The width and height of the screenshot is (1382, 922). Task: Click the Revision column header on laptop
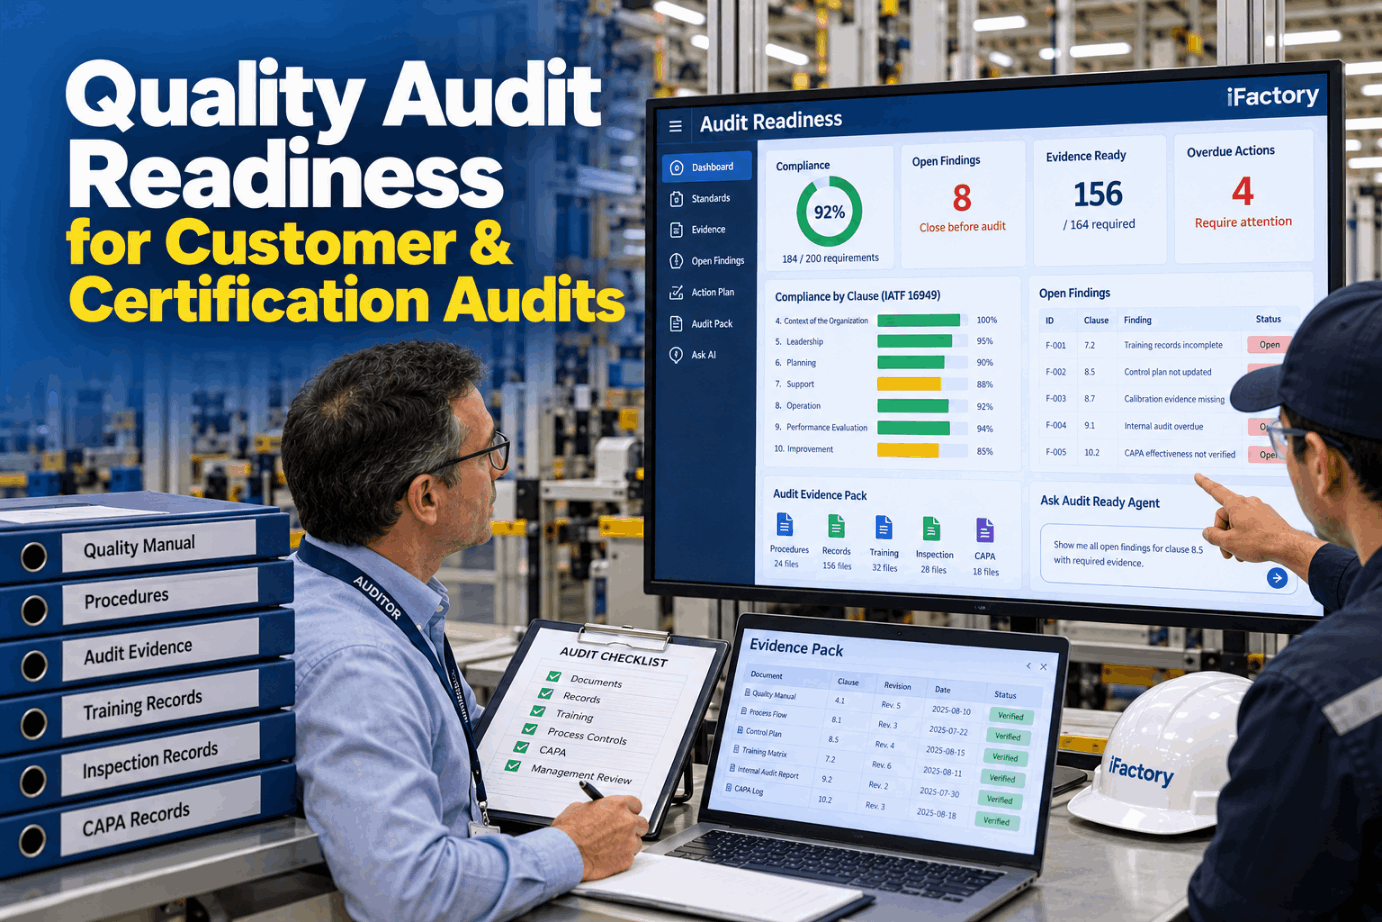tap(897, 686)
